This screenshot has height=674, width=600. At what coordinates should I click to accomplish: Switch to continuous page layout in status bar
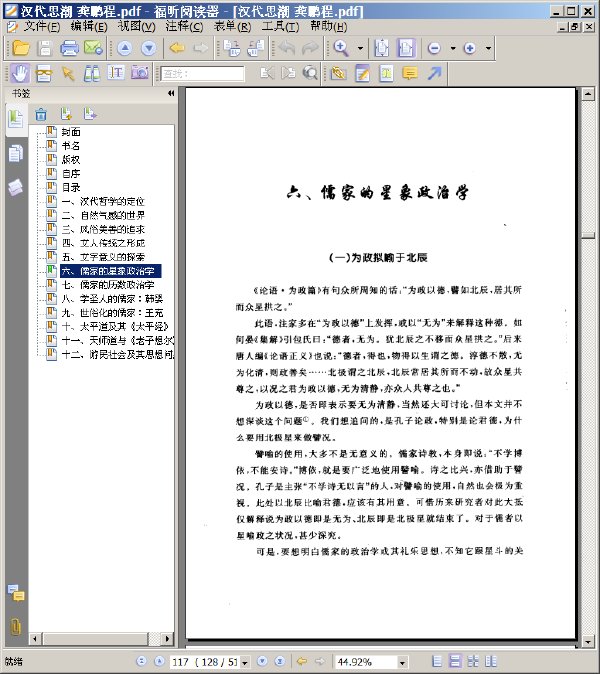455,661
